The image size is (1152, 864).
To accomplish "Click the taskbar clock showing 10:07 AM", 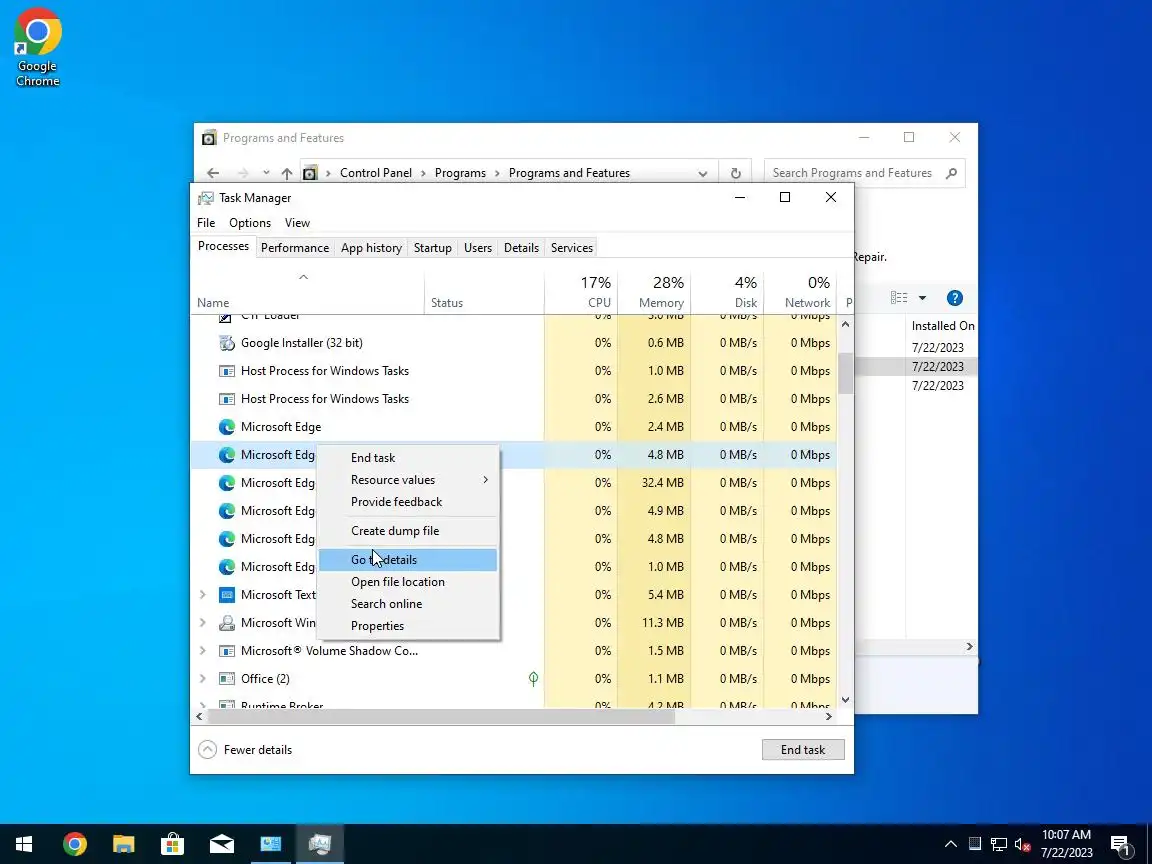I will click(x=1066, y=844).
